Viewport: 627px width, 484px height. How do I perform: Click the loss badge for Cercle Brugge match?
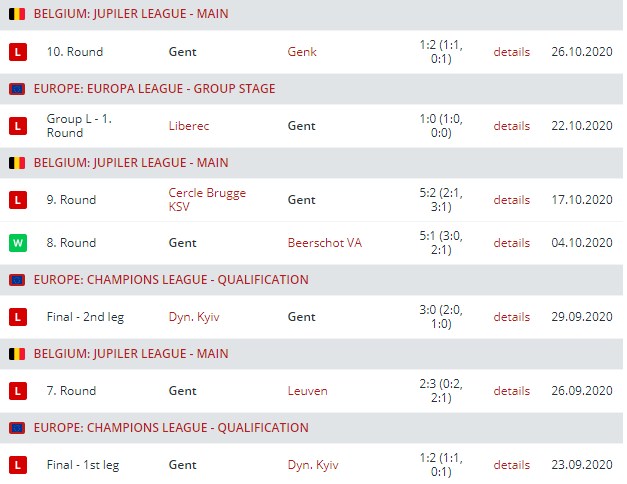tap(16, 200)
